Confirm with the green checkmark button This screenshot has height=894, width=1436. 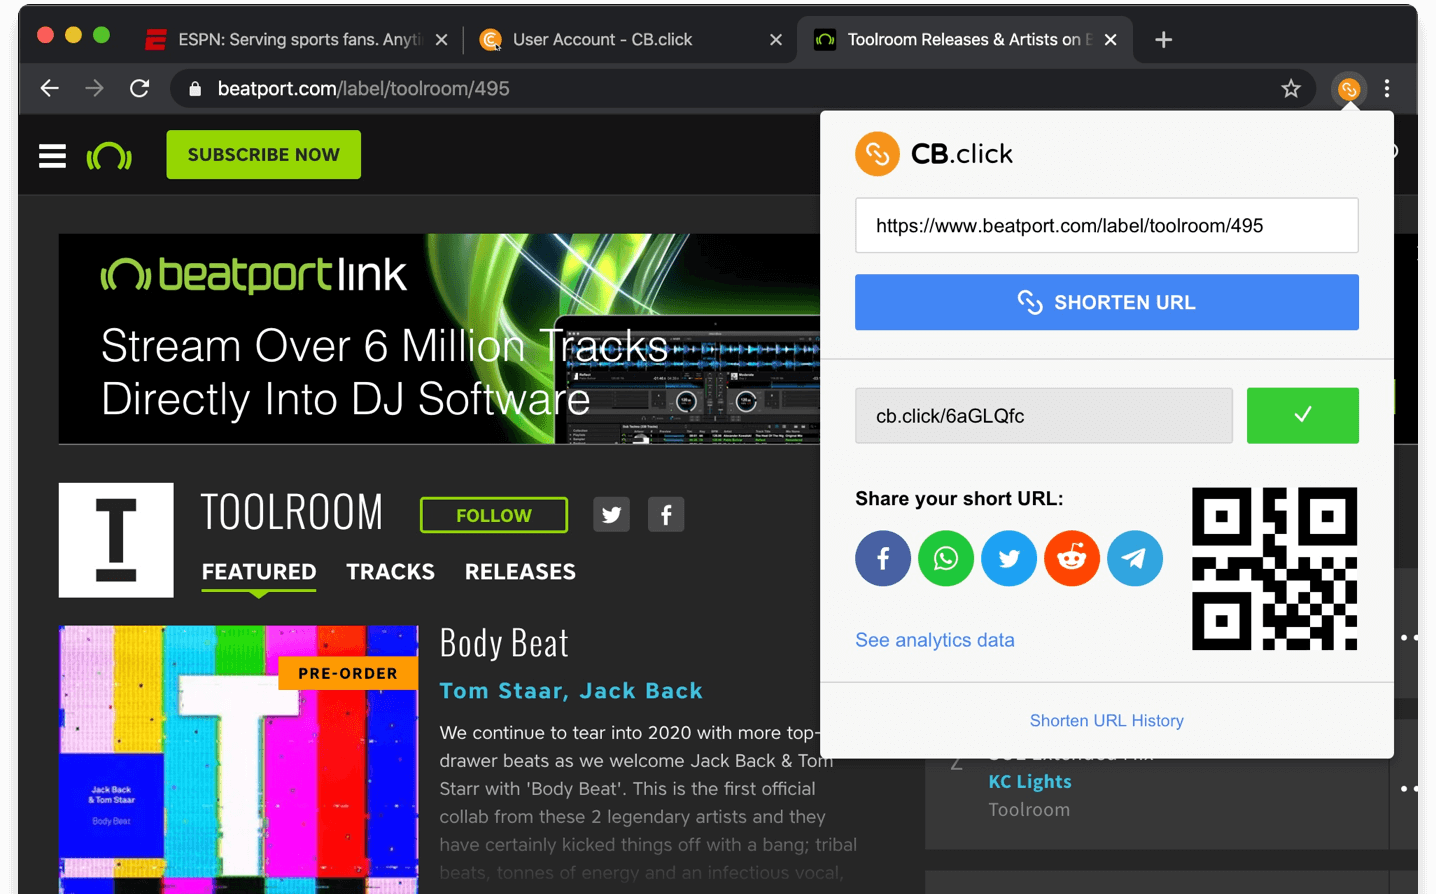(x=1302, y=415)
